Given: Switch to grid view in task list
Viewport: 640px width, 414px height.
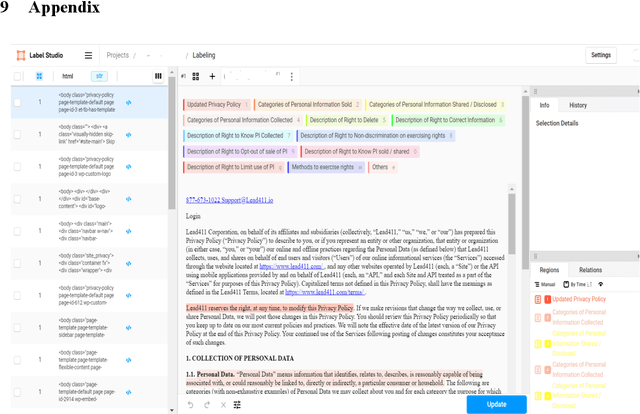Looking at the screenshot, I should point(39,76).
